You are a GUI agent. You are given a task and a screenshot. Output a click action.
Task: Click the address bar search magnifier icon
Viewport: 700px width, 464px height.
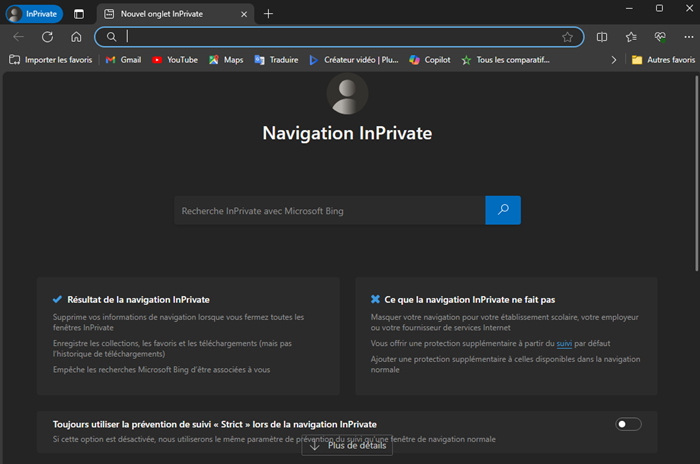tap(111, 37)
